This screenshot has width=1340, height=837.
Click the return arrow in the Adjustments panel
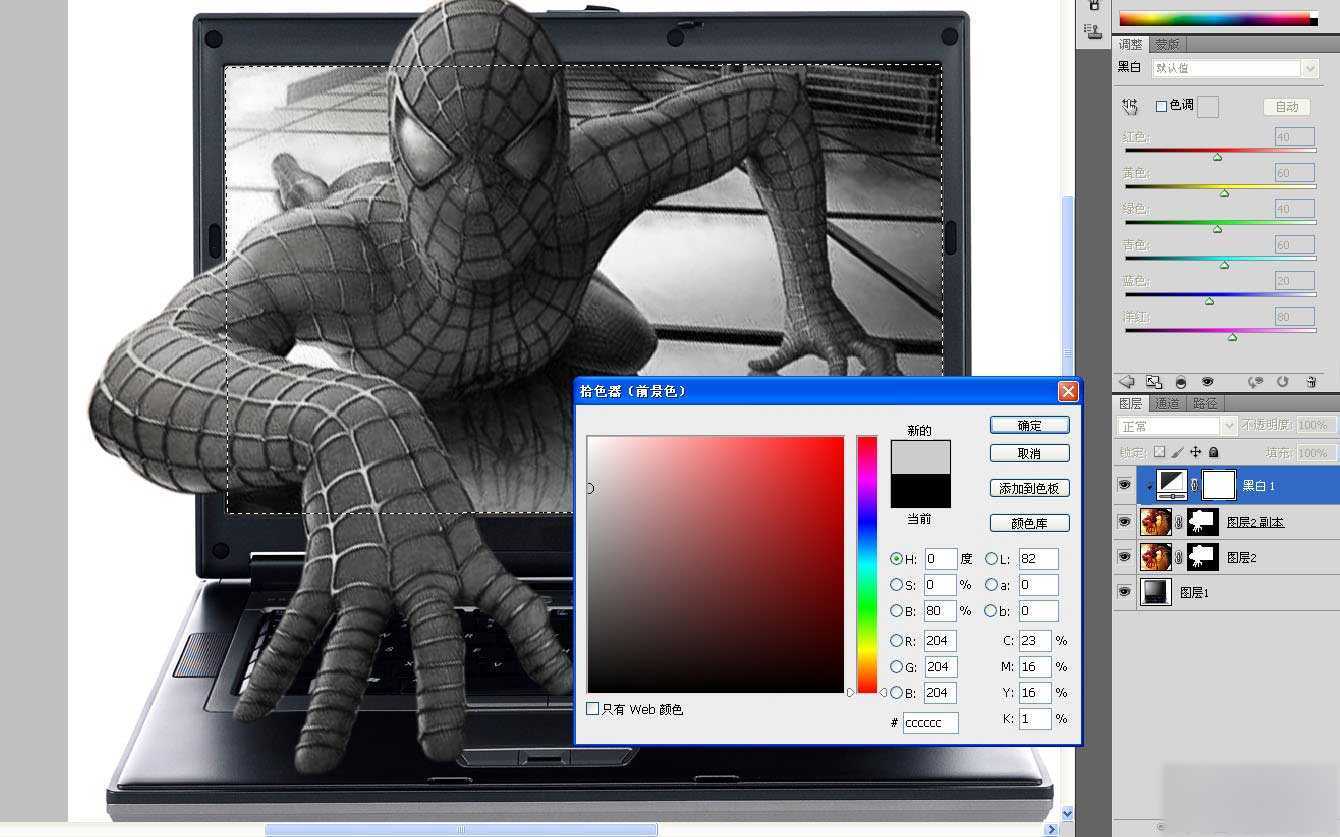[x=1127, y=382]
